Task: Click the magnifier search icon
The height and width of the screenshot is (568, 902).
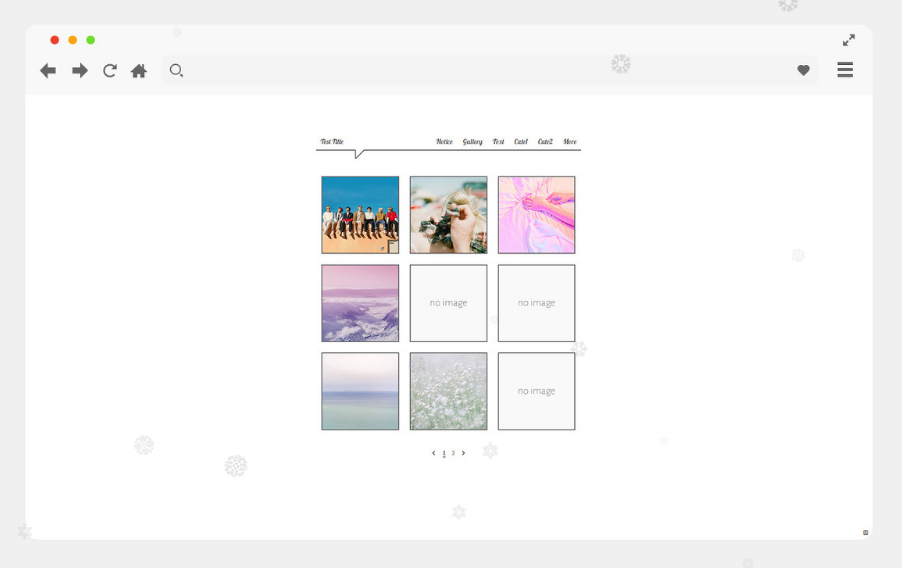Action: point(177,71)
